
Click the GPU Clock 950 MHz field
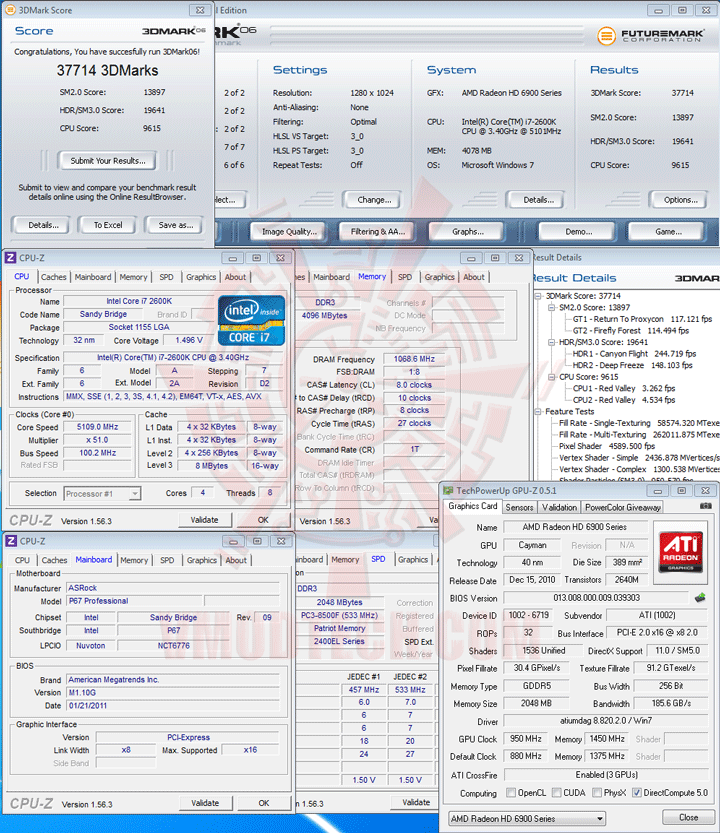(526, 739)
